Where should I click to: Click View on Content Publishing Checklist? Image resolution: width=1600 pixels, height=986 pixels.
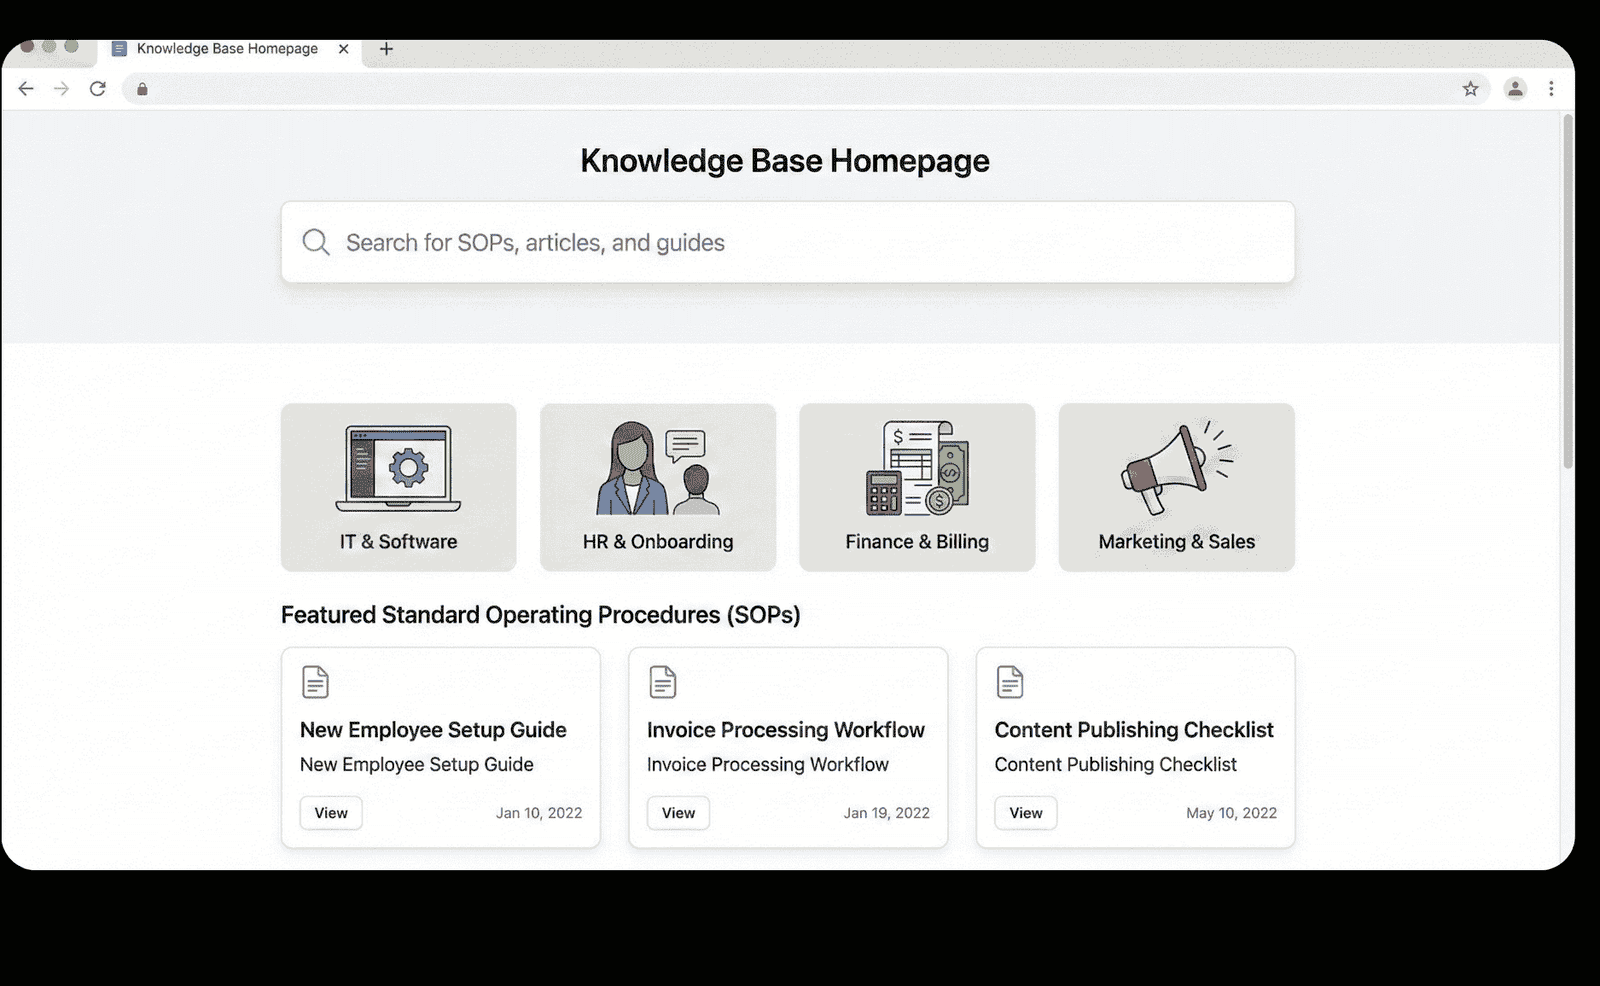click(x=1025, y=813)
